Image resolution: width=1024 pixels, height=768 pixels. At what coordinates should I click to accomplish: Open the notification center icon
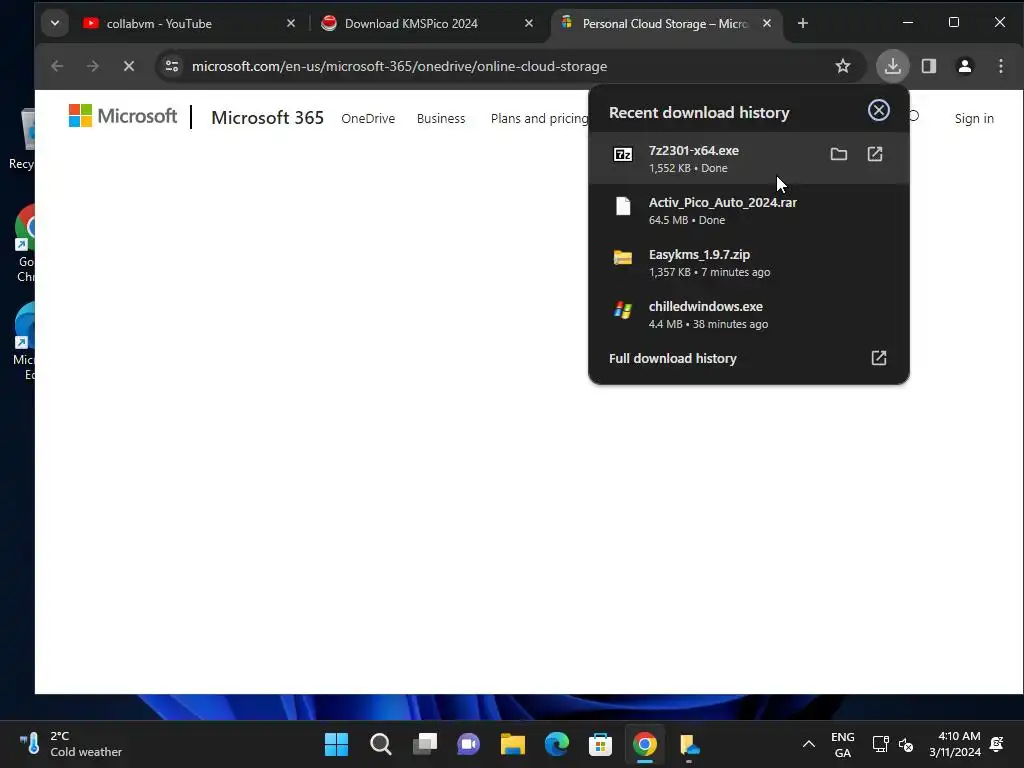tap(997, 744)
